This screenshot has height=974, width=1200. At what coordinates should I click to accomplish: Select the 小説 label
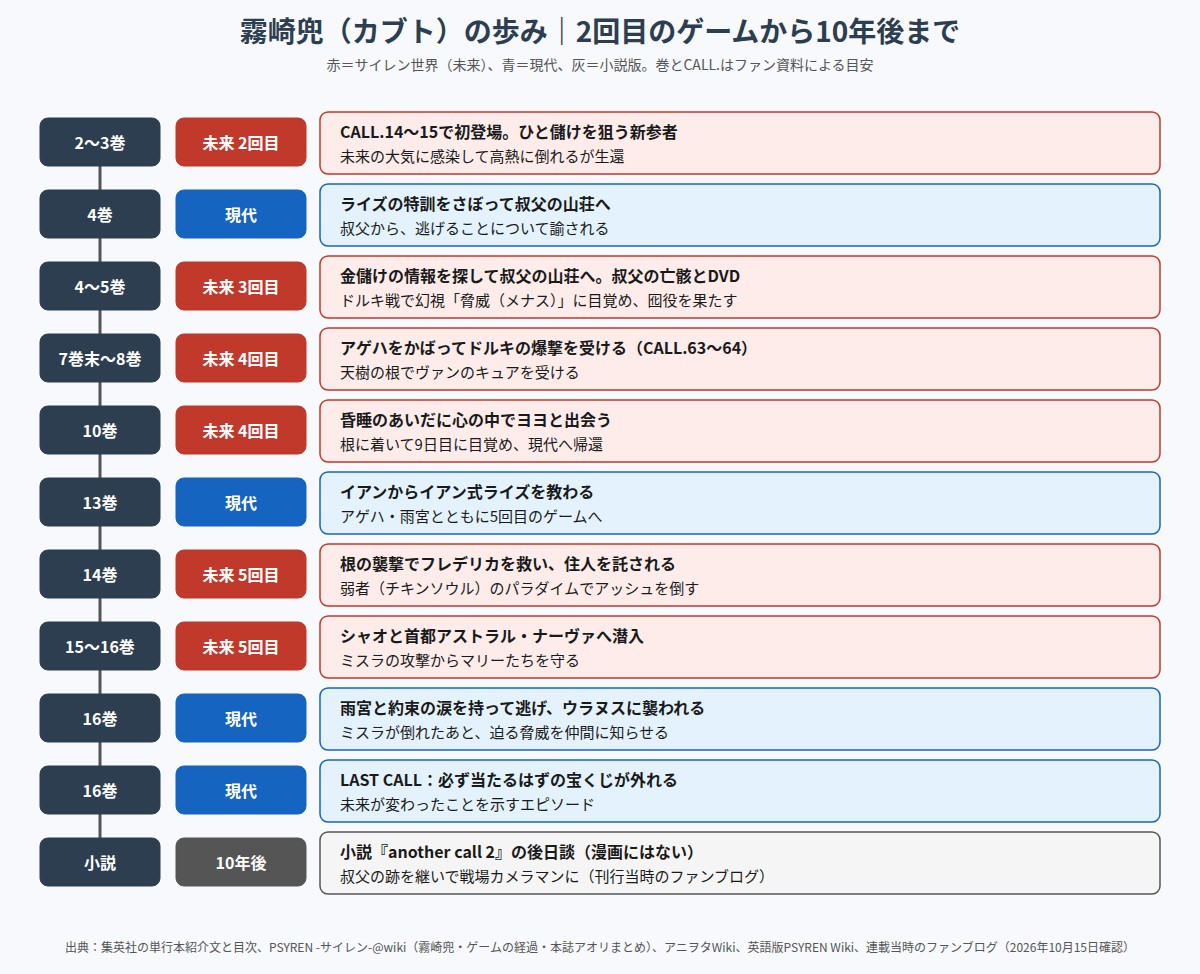100,862
